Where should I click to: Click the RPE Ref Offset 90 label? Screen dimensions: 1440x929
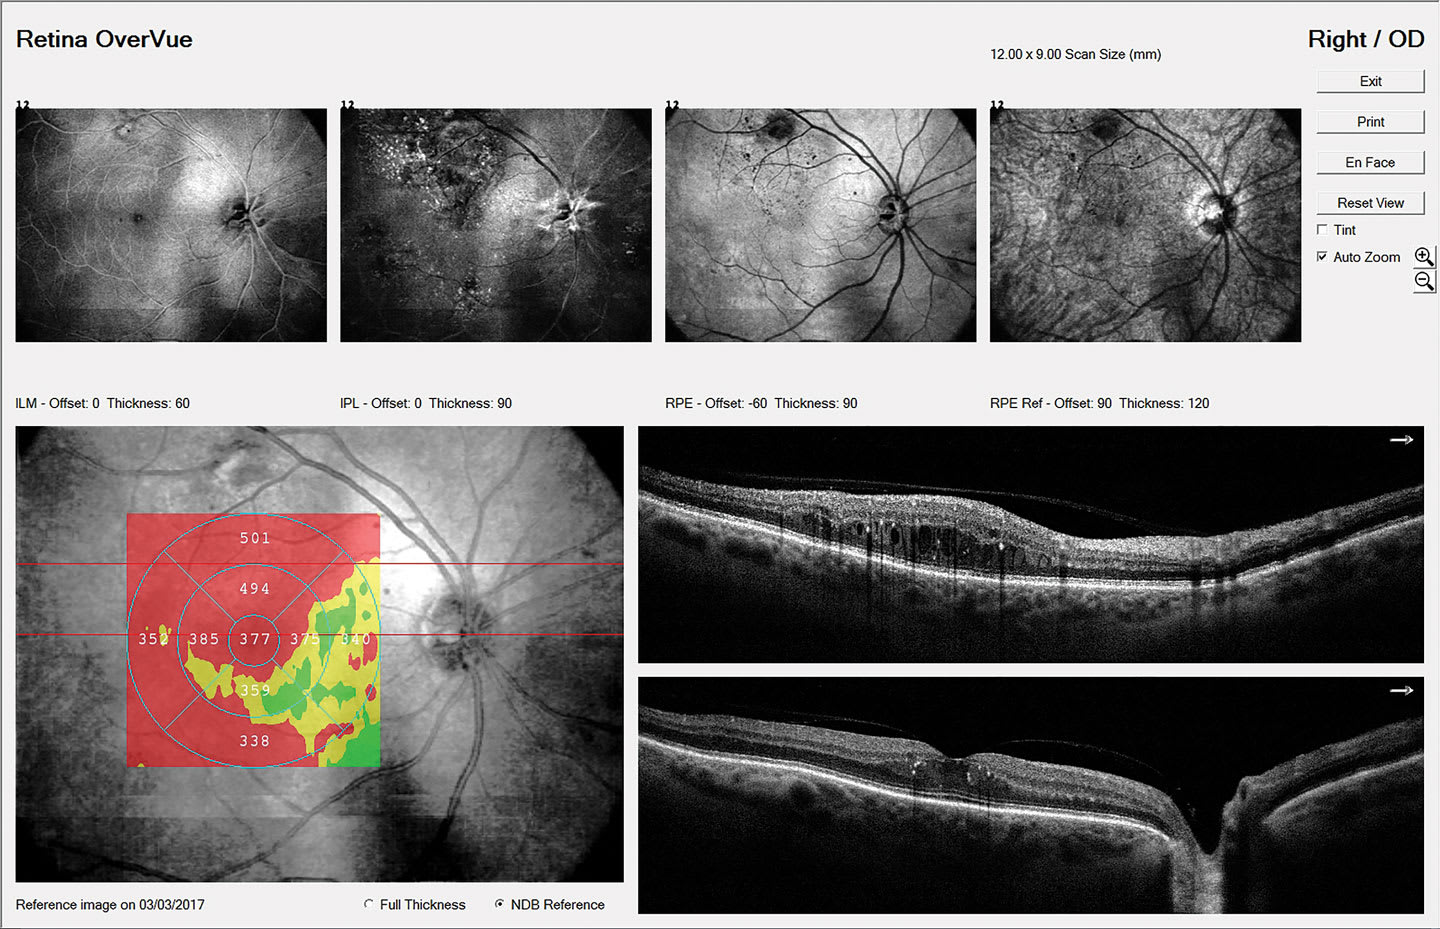1100,403
